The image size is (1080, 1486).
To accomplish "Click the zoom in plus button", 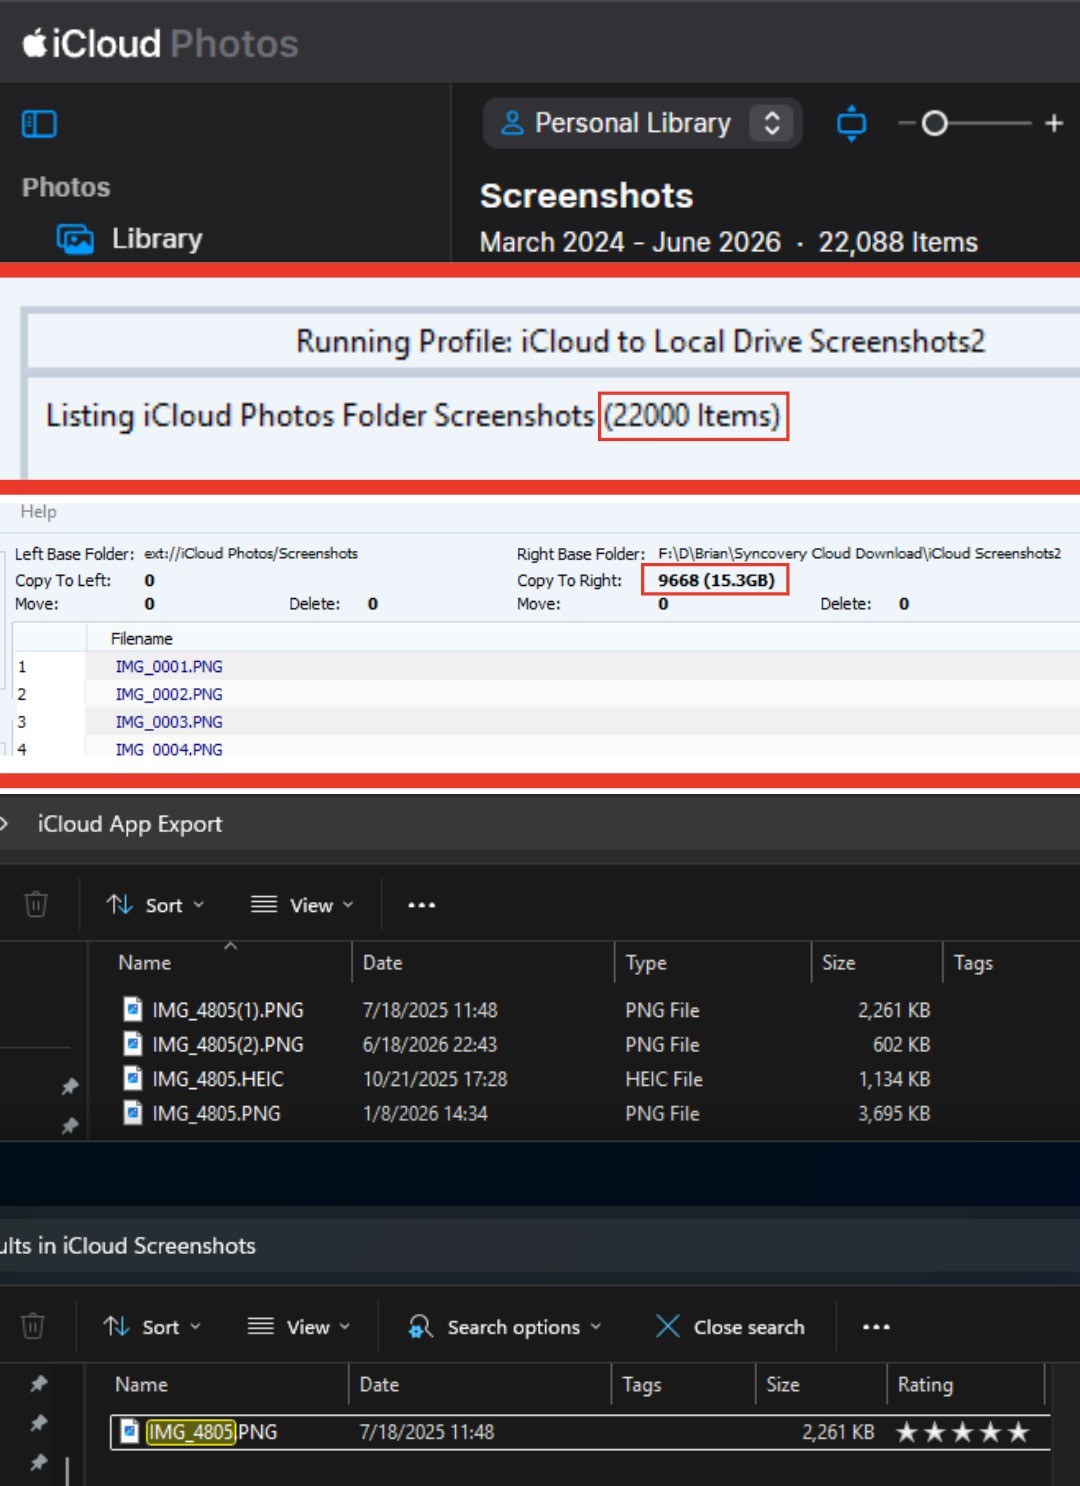I will coord(1054,123).
